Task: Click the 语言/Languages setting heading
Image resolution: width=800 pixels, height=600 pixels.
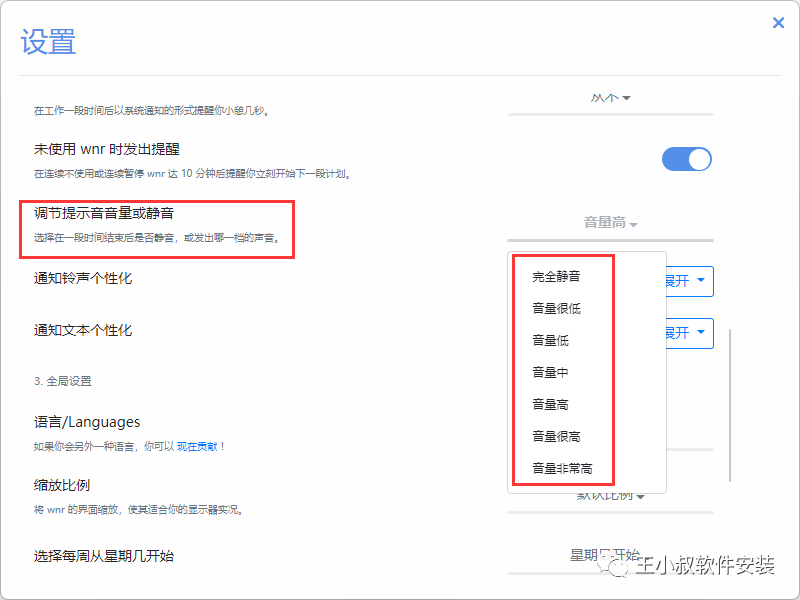Action: [87, 422]
